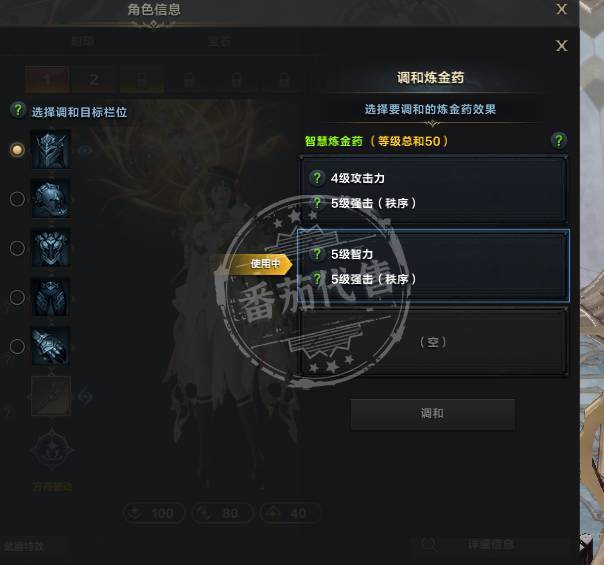Select the gloves equipment slot icon
This screenshot has height=565, width=604.
(x=50, y=346)
